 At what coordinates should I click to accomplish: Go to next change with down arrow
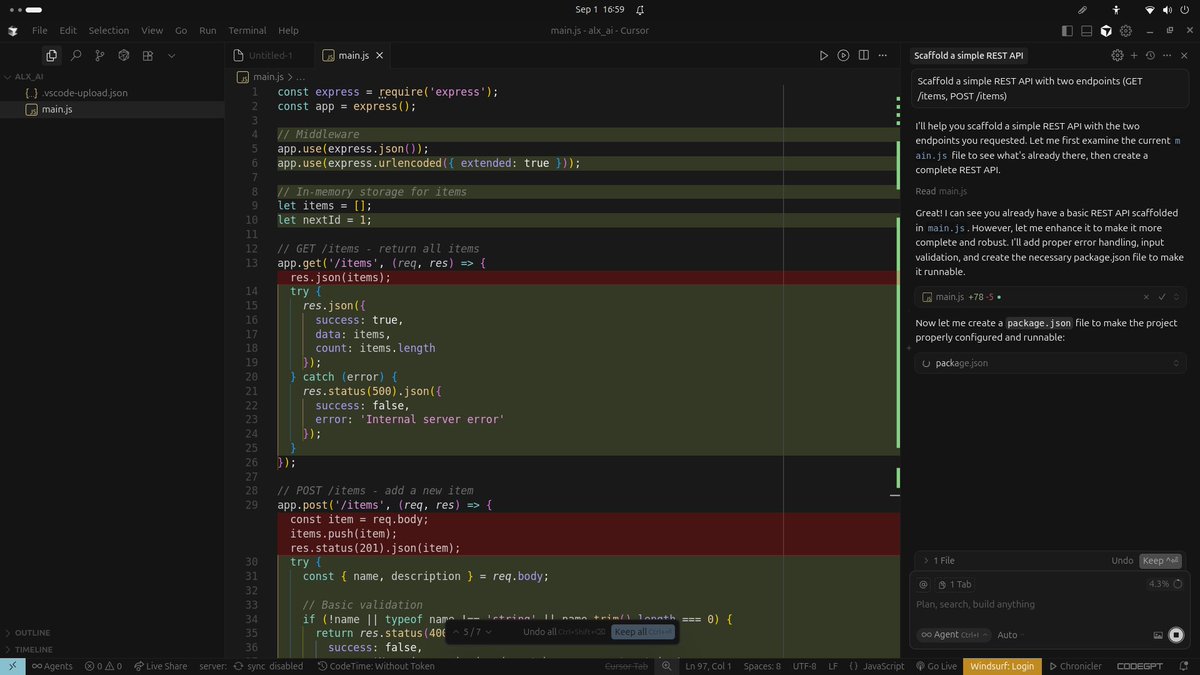click(488, 632)
